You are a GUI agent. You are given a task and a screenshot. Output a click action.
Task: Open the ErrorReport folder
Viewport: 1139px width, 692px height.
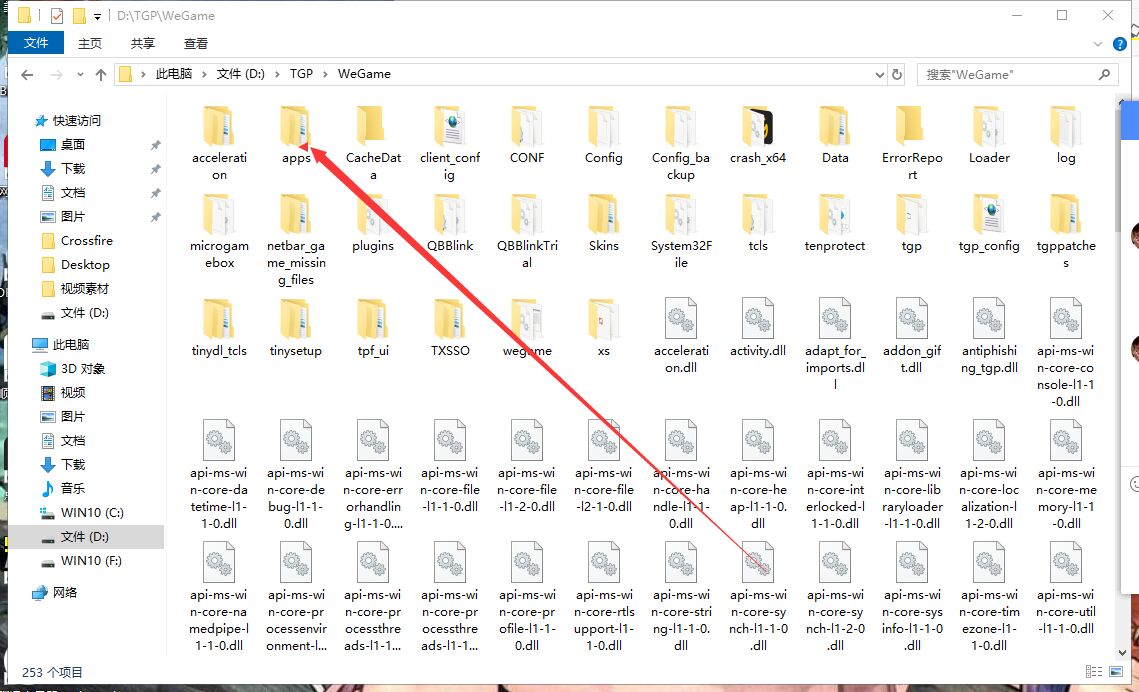[912, 144]
